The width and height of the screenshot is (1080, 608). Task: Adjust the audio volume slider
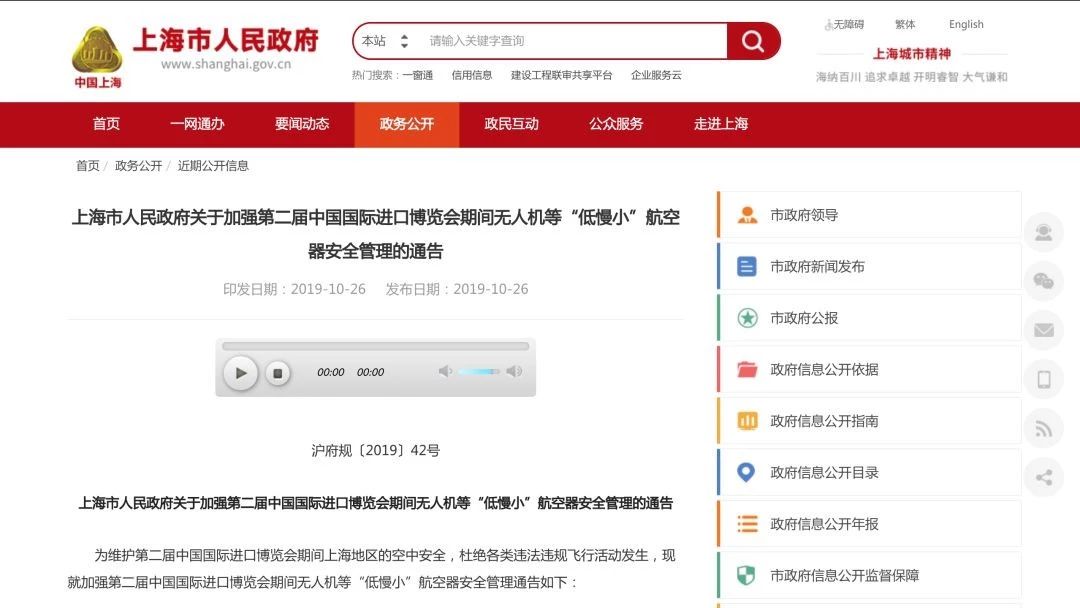[x=479, y=372]
